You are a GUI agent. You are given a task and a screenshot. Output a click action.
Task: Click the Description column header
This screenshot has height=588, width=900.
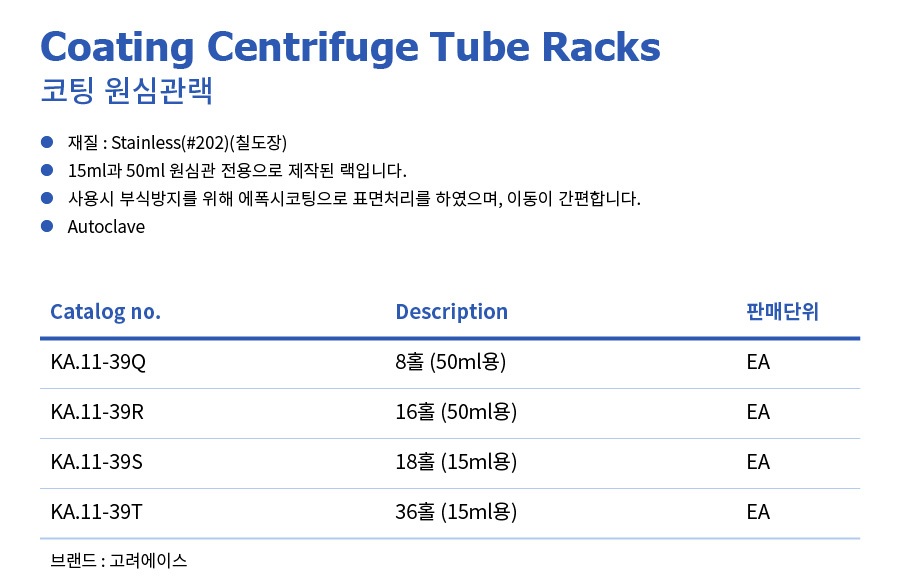(451, 312)
